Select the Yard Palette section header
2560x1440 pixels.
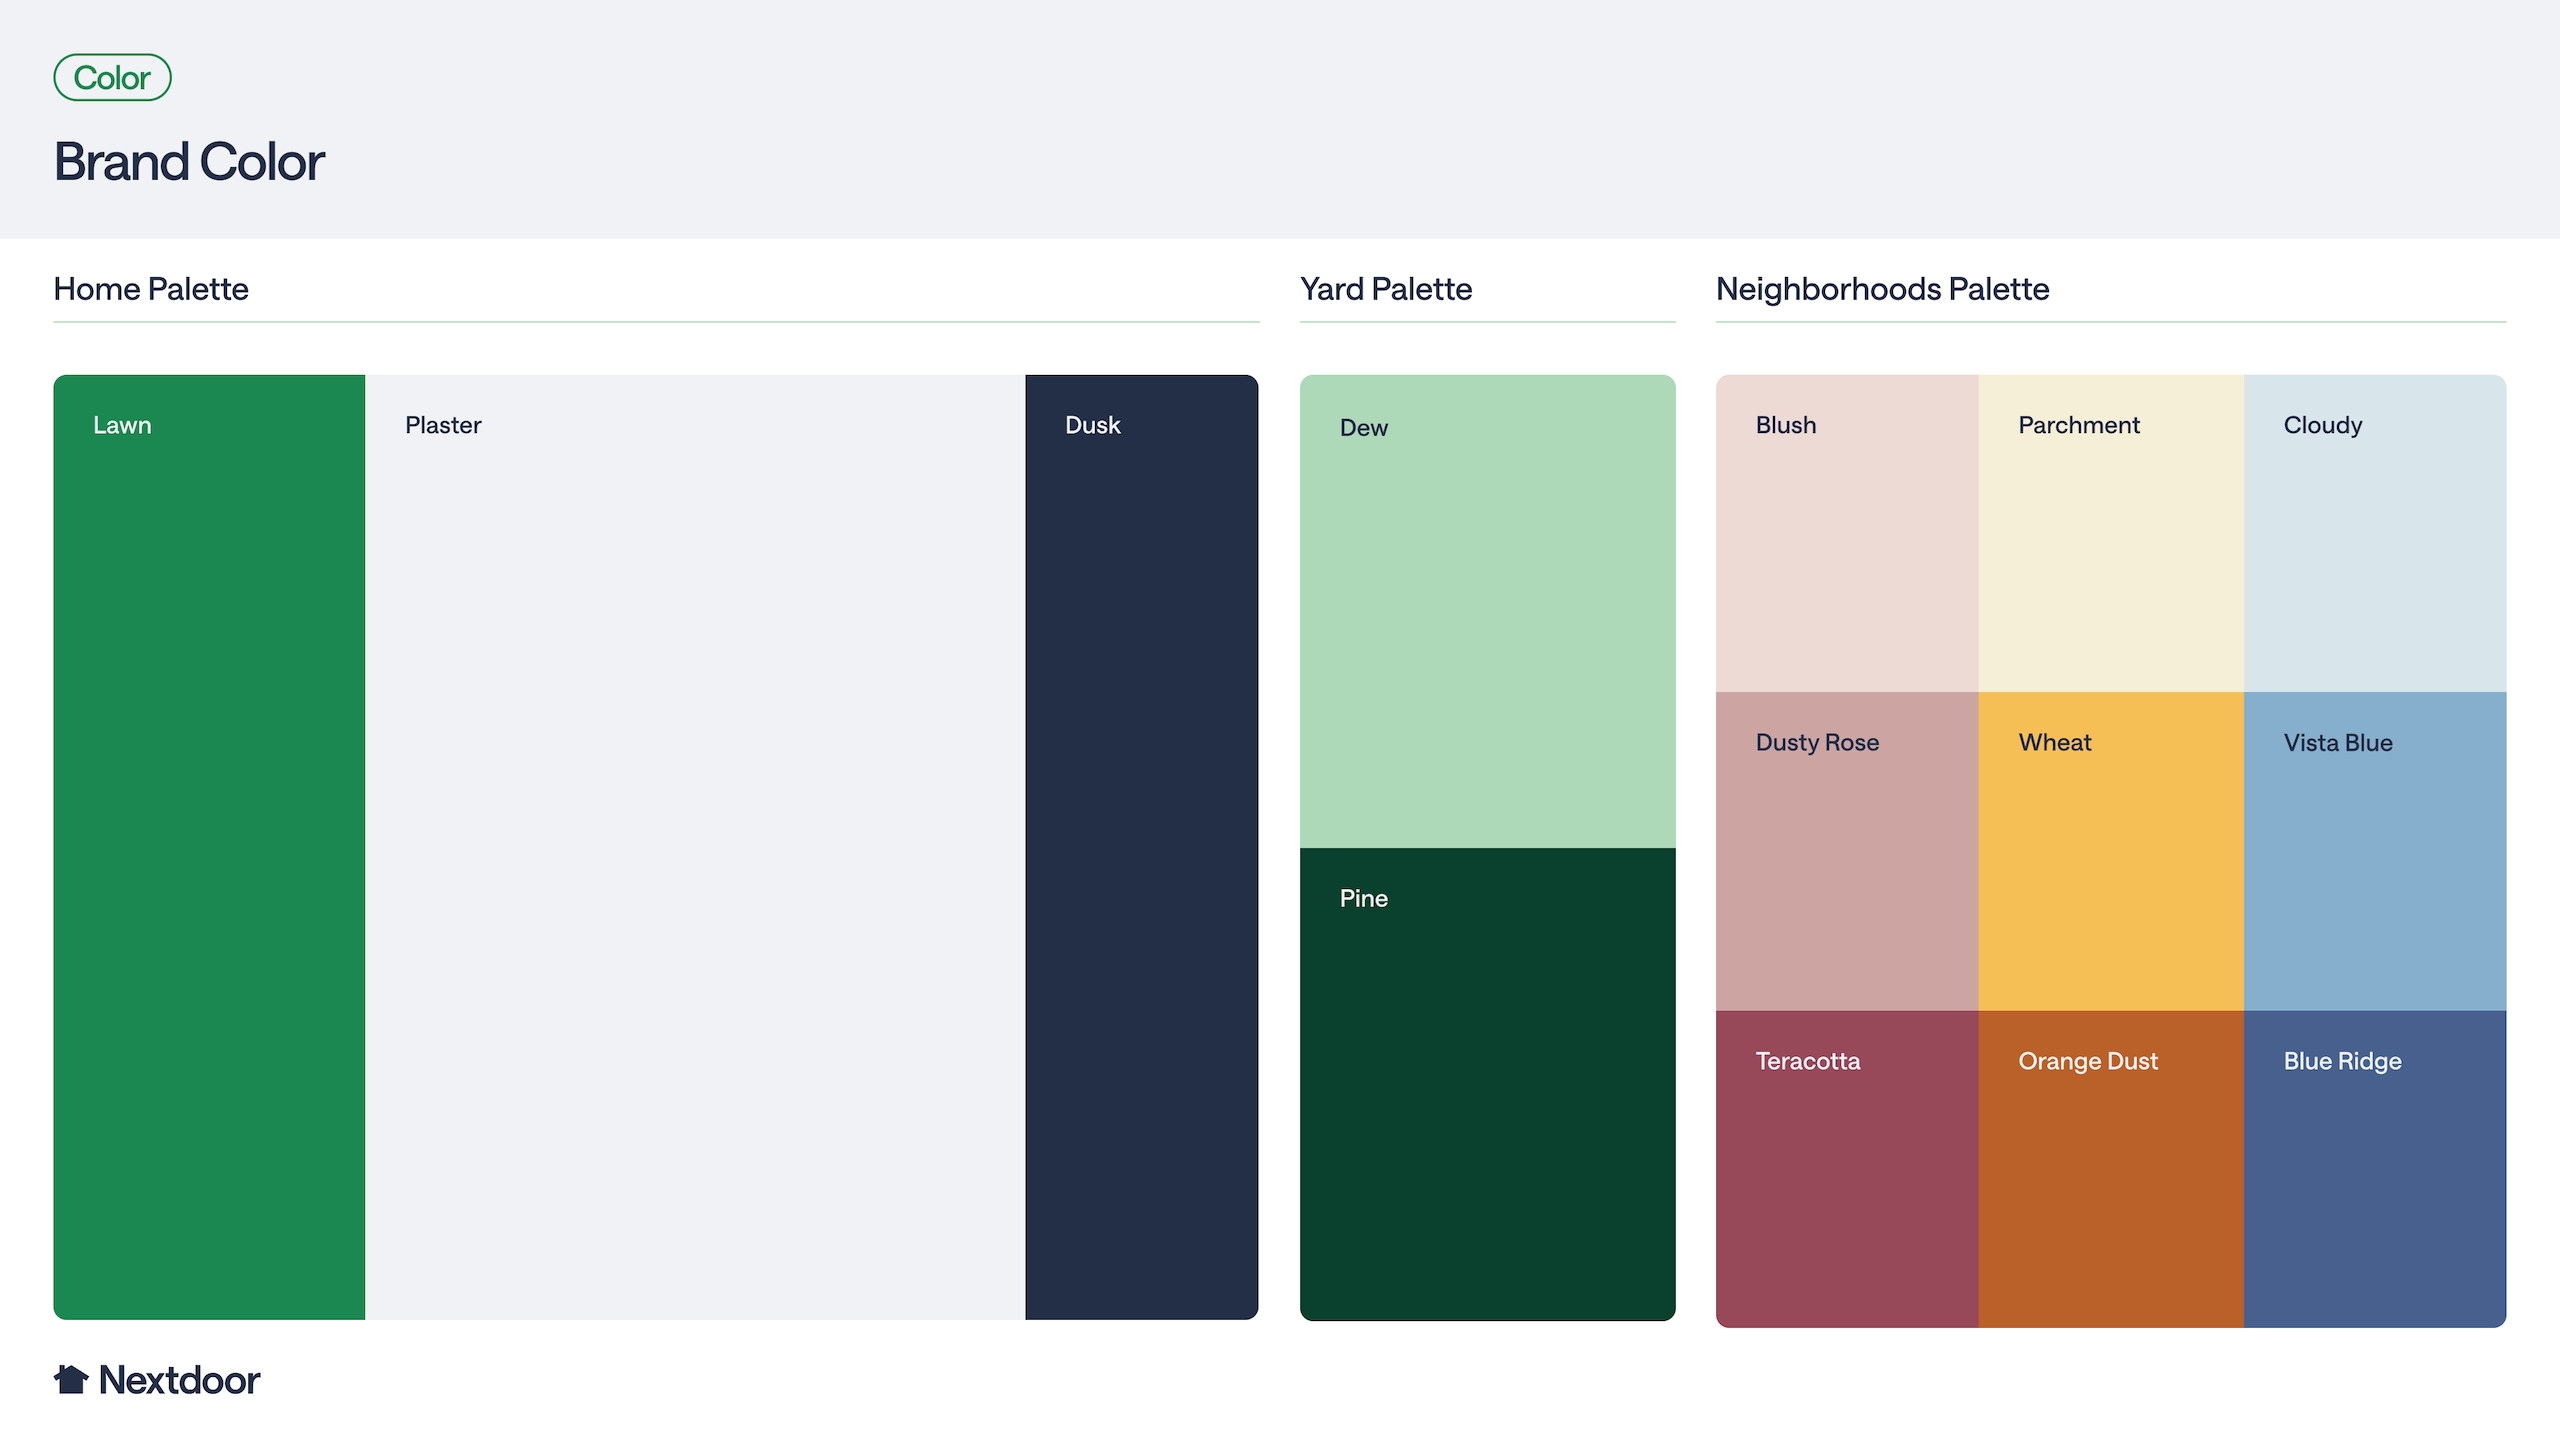1386,289
